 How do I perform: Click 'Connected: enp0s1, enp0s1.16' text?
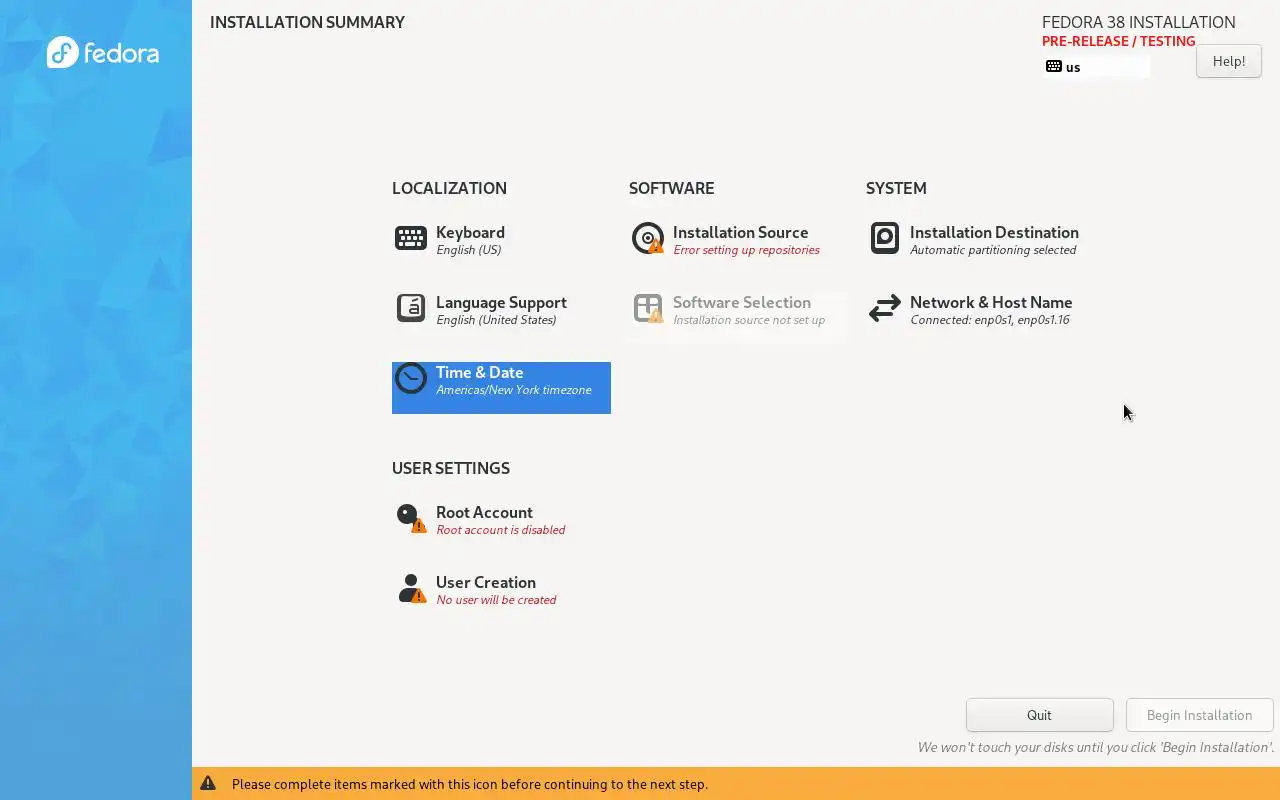coord(990,320)
